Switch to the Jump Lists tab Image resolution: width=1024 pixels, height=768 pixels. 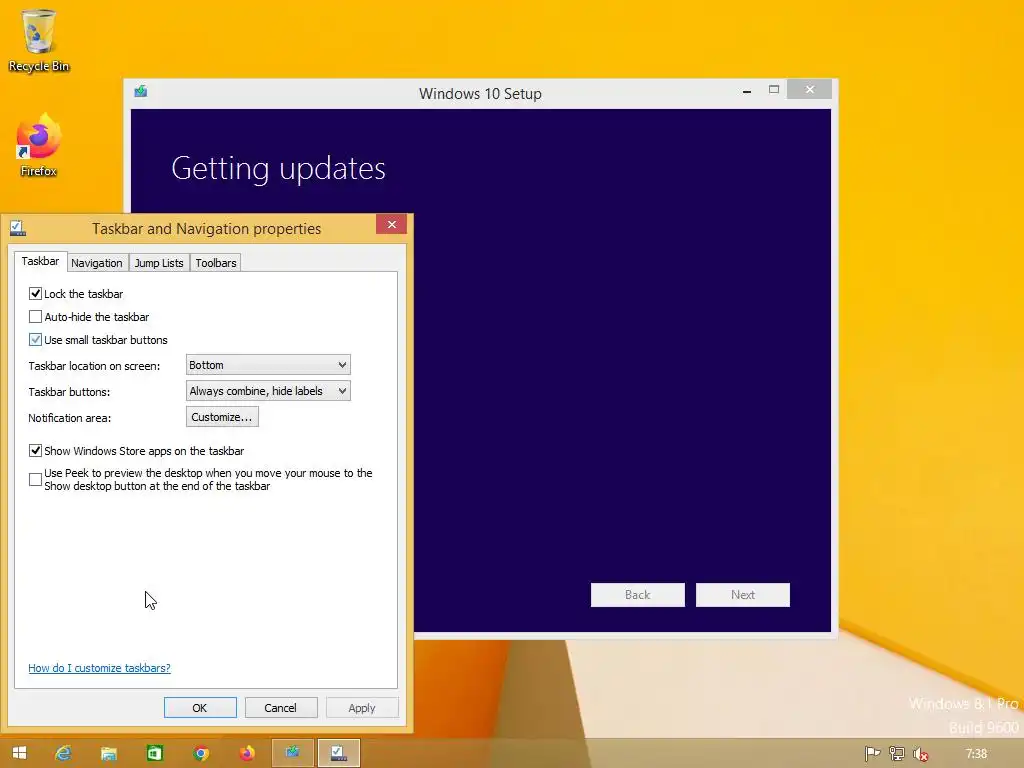click(x=159, y=263)
